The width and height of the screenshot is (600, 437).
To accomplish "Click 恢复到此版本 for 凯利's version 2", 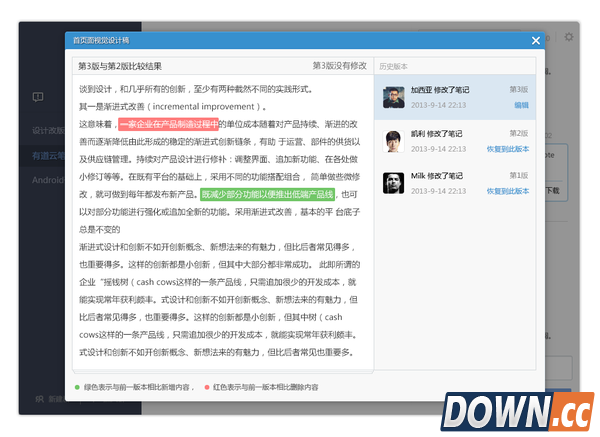I will coord(507,148).
